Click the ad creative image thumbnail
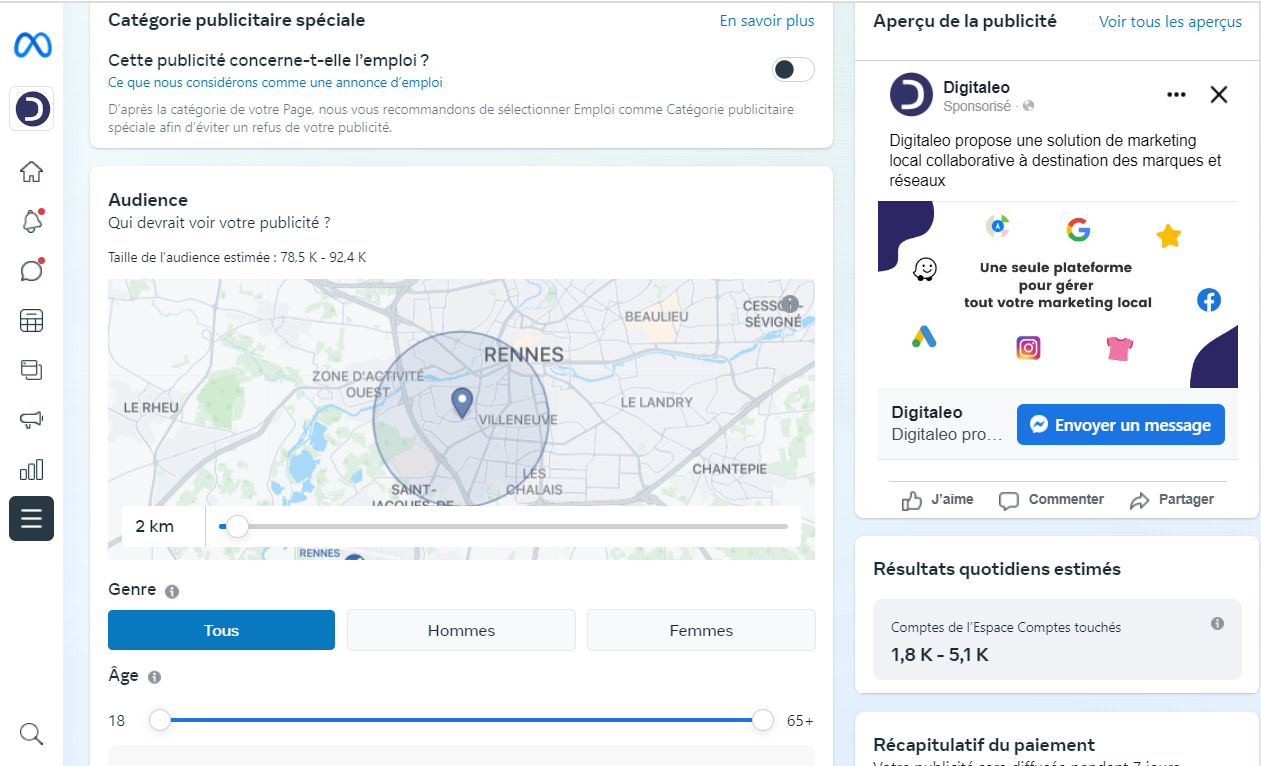The height and width of the screenshot is (766, 1261). coord(1058,295)
